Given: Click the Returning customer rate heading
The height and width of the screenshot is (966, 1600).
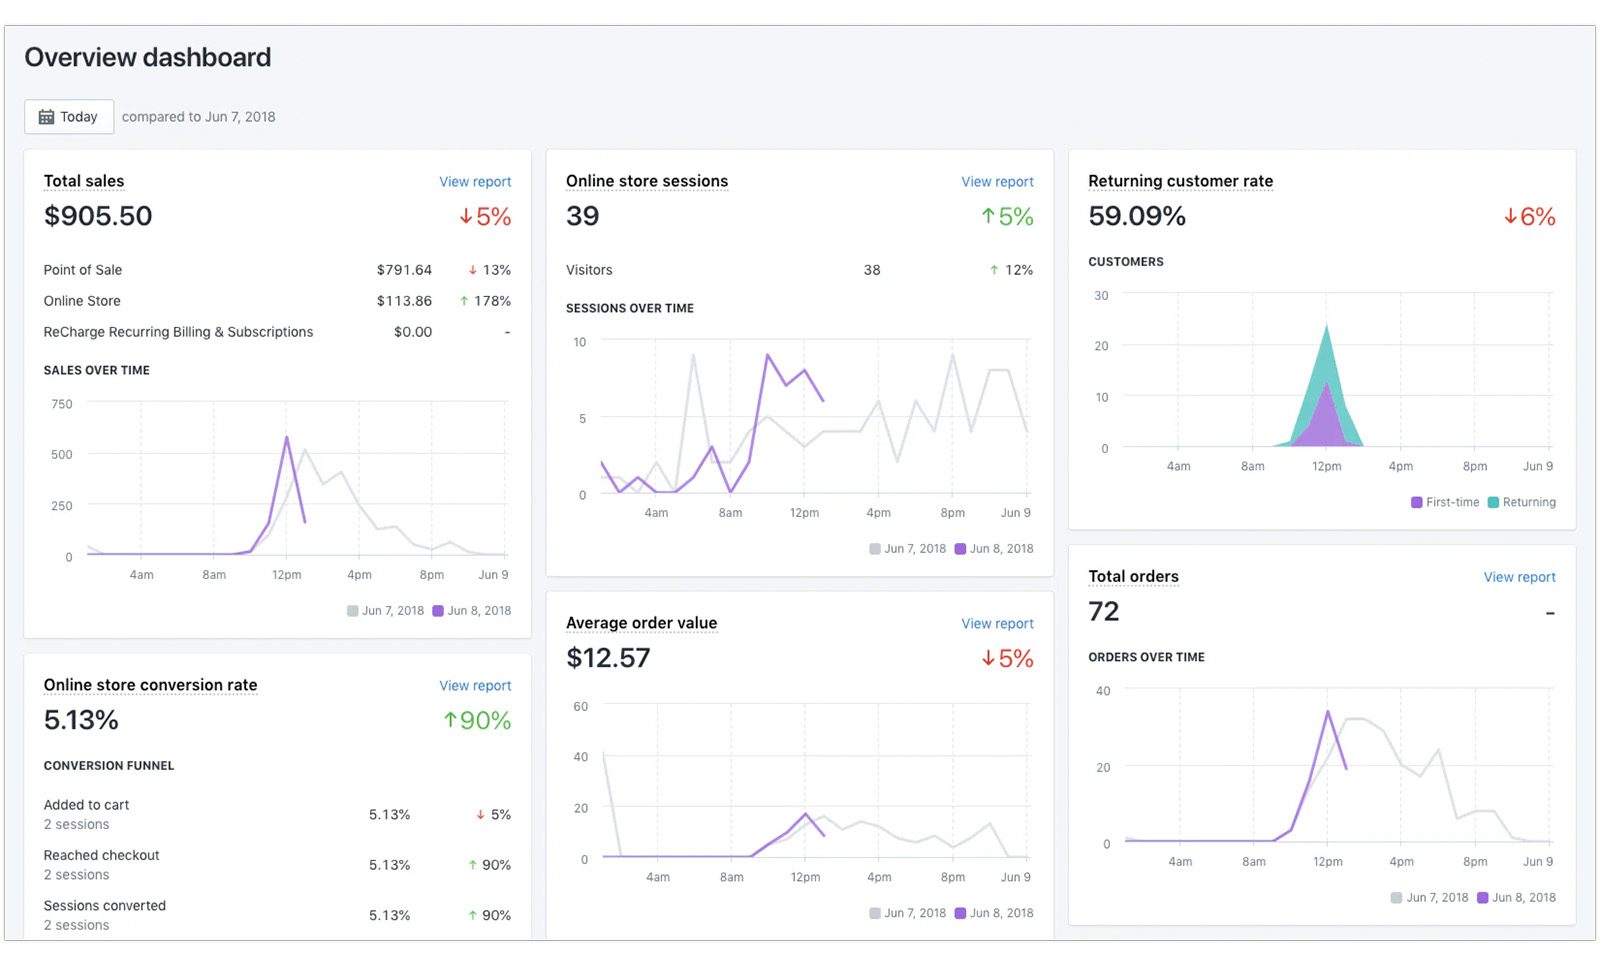Looking at the screenshot, I should point(1180,181).
